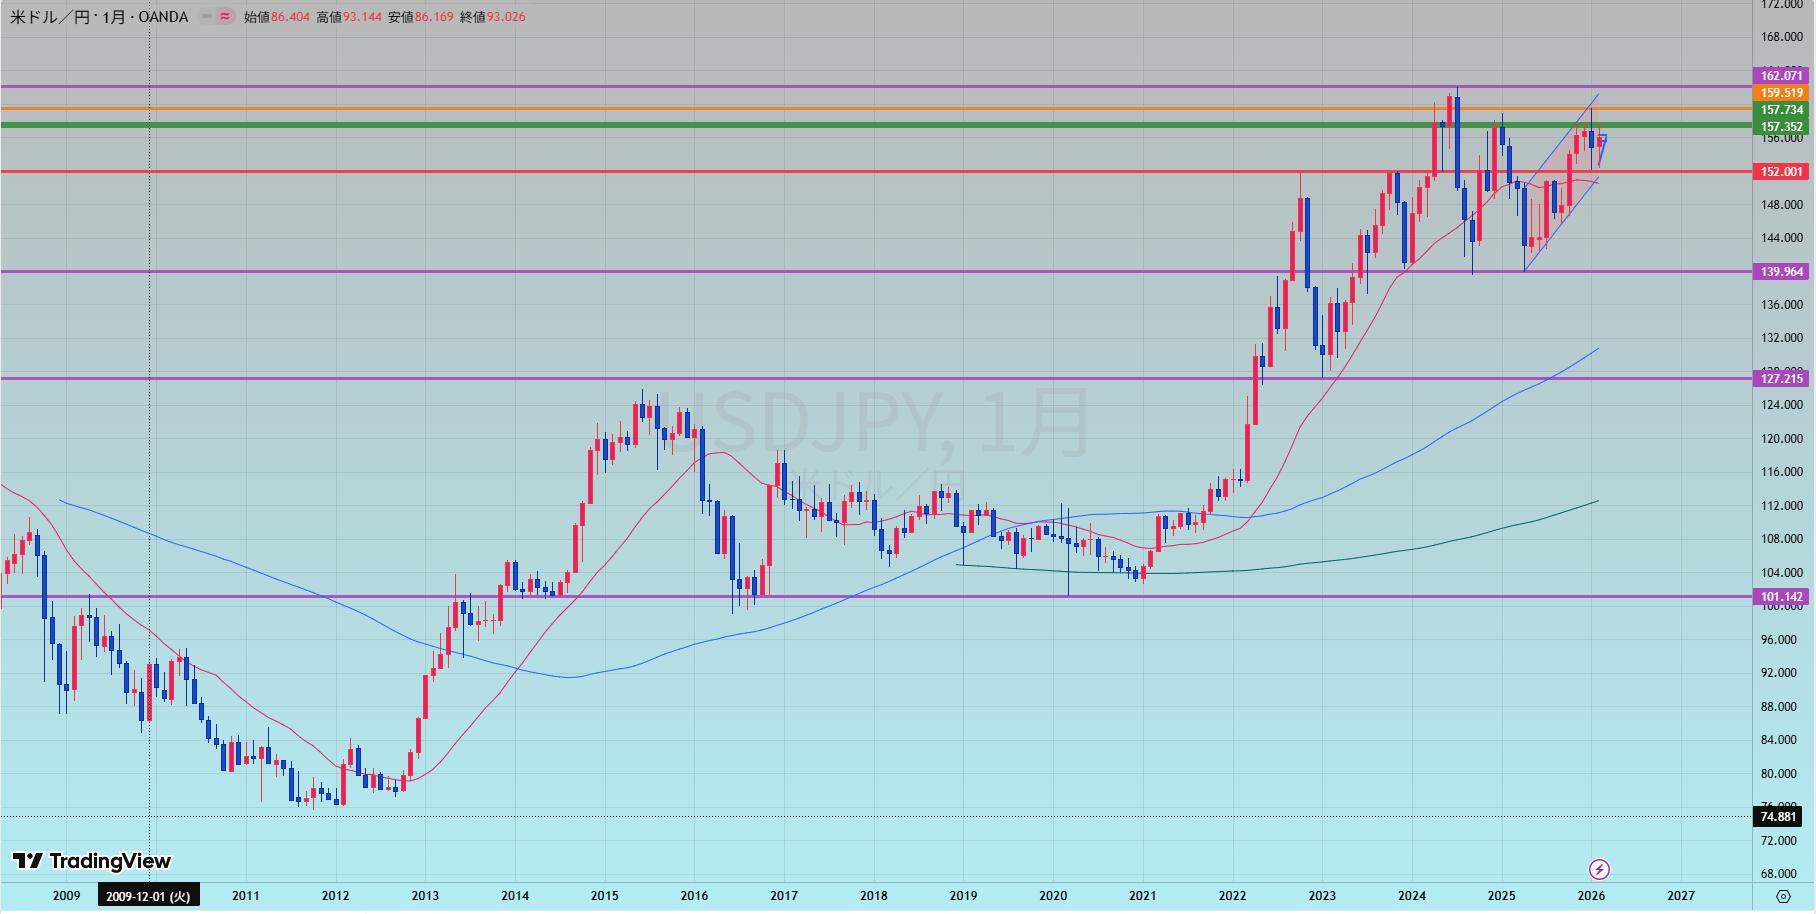1816x914 pixels.
Task: Click the green 157.352 price label
Action: 1781,127
